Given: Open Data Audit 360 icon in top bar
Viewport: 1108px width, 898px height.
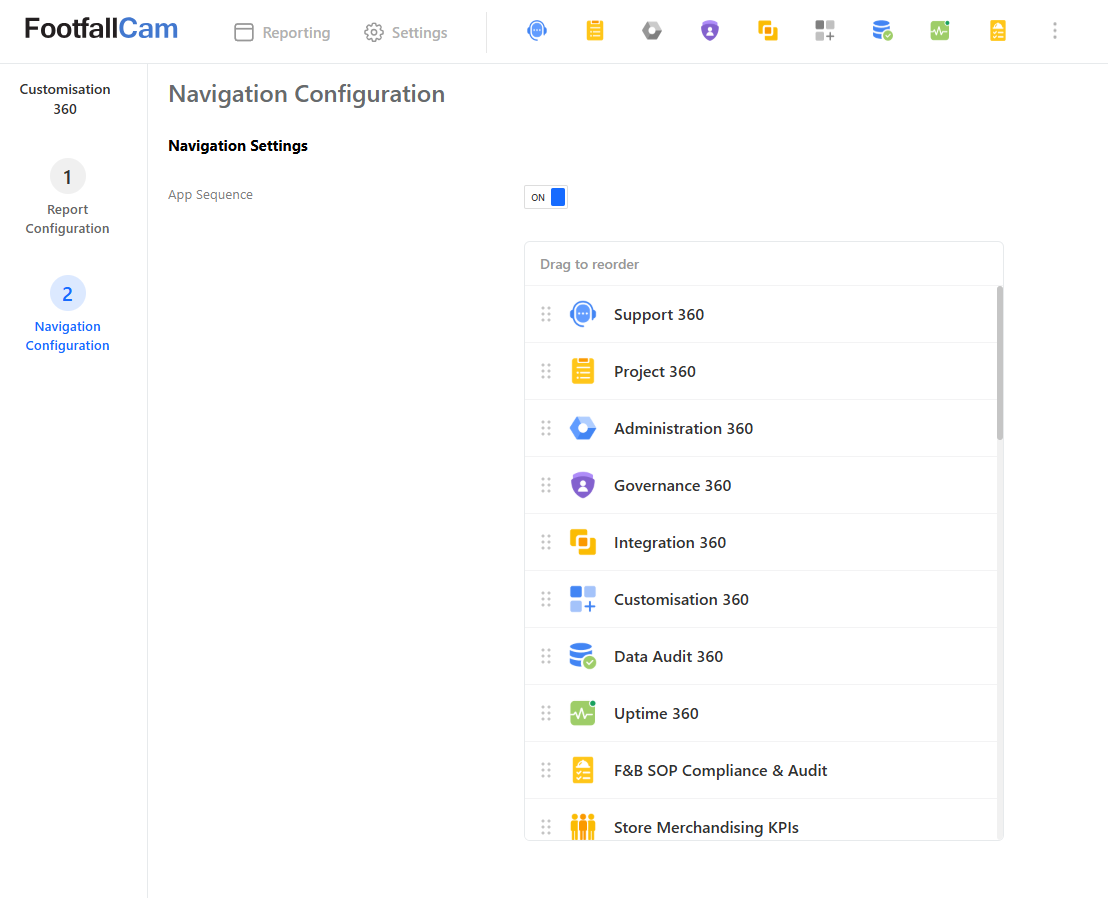Looking at the screenshot, I should click(x=882, y=30).
